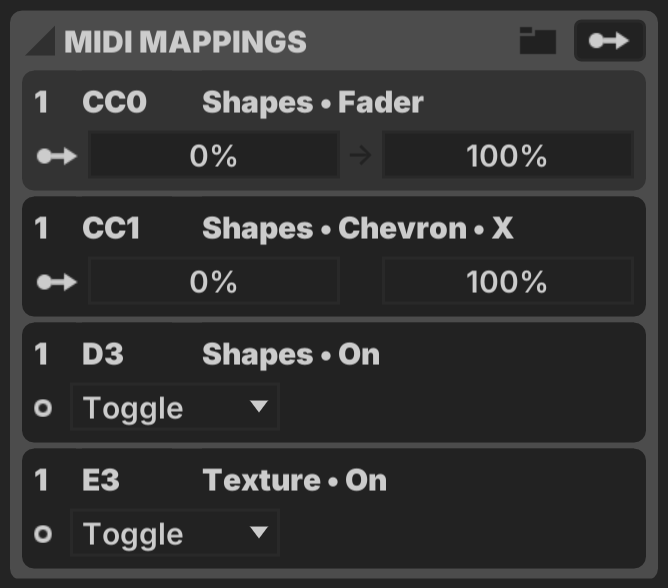Click the CC0 mapping mode arrow icon

pyautogui.click(x=57, y=156)
